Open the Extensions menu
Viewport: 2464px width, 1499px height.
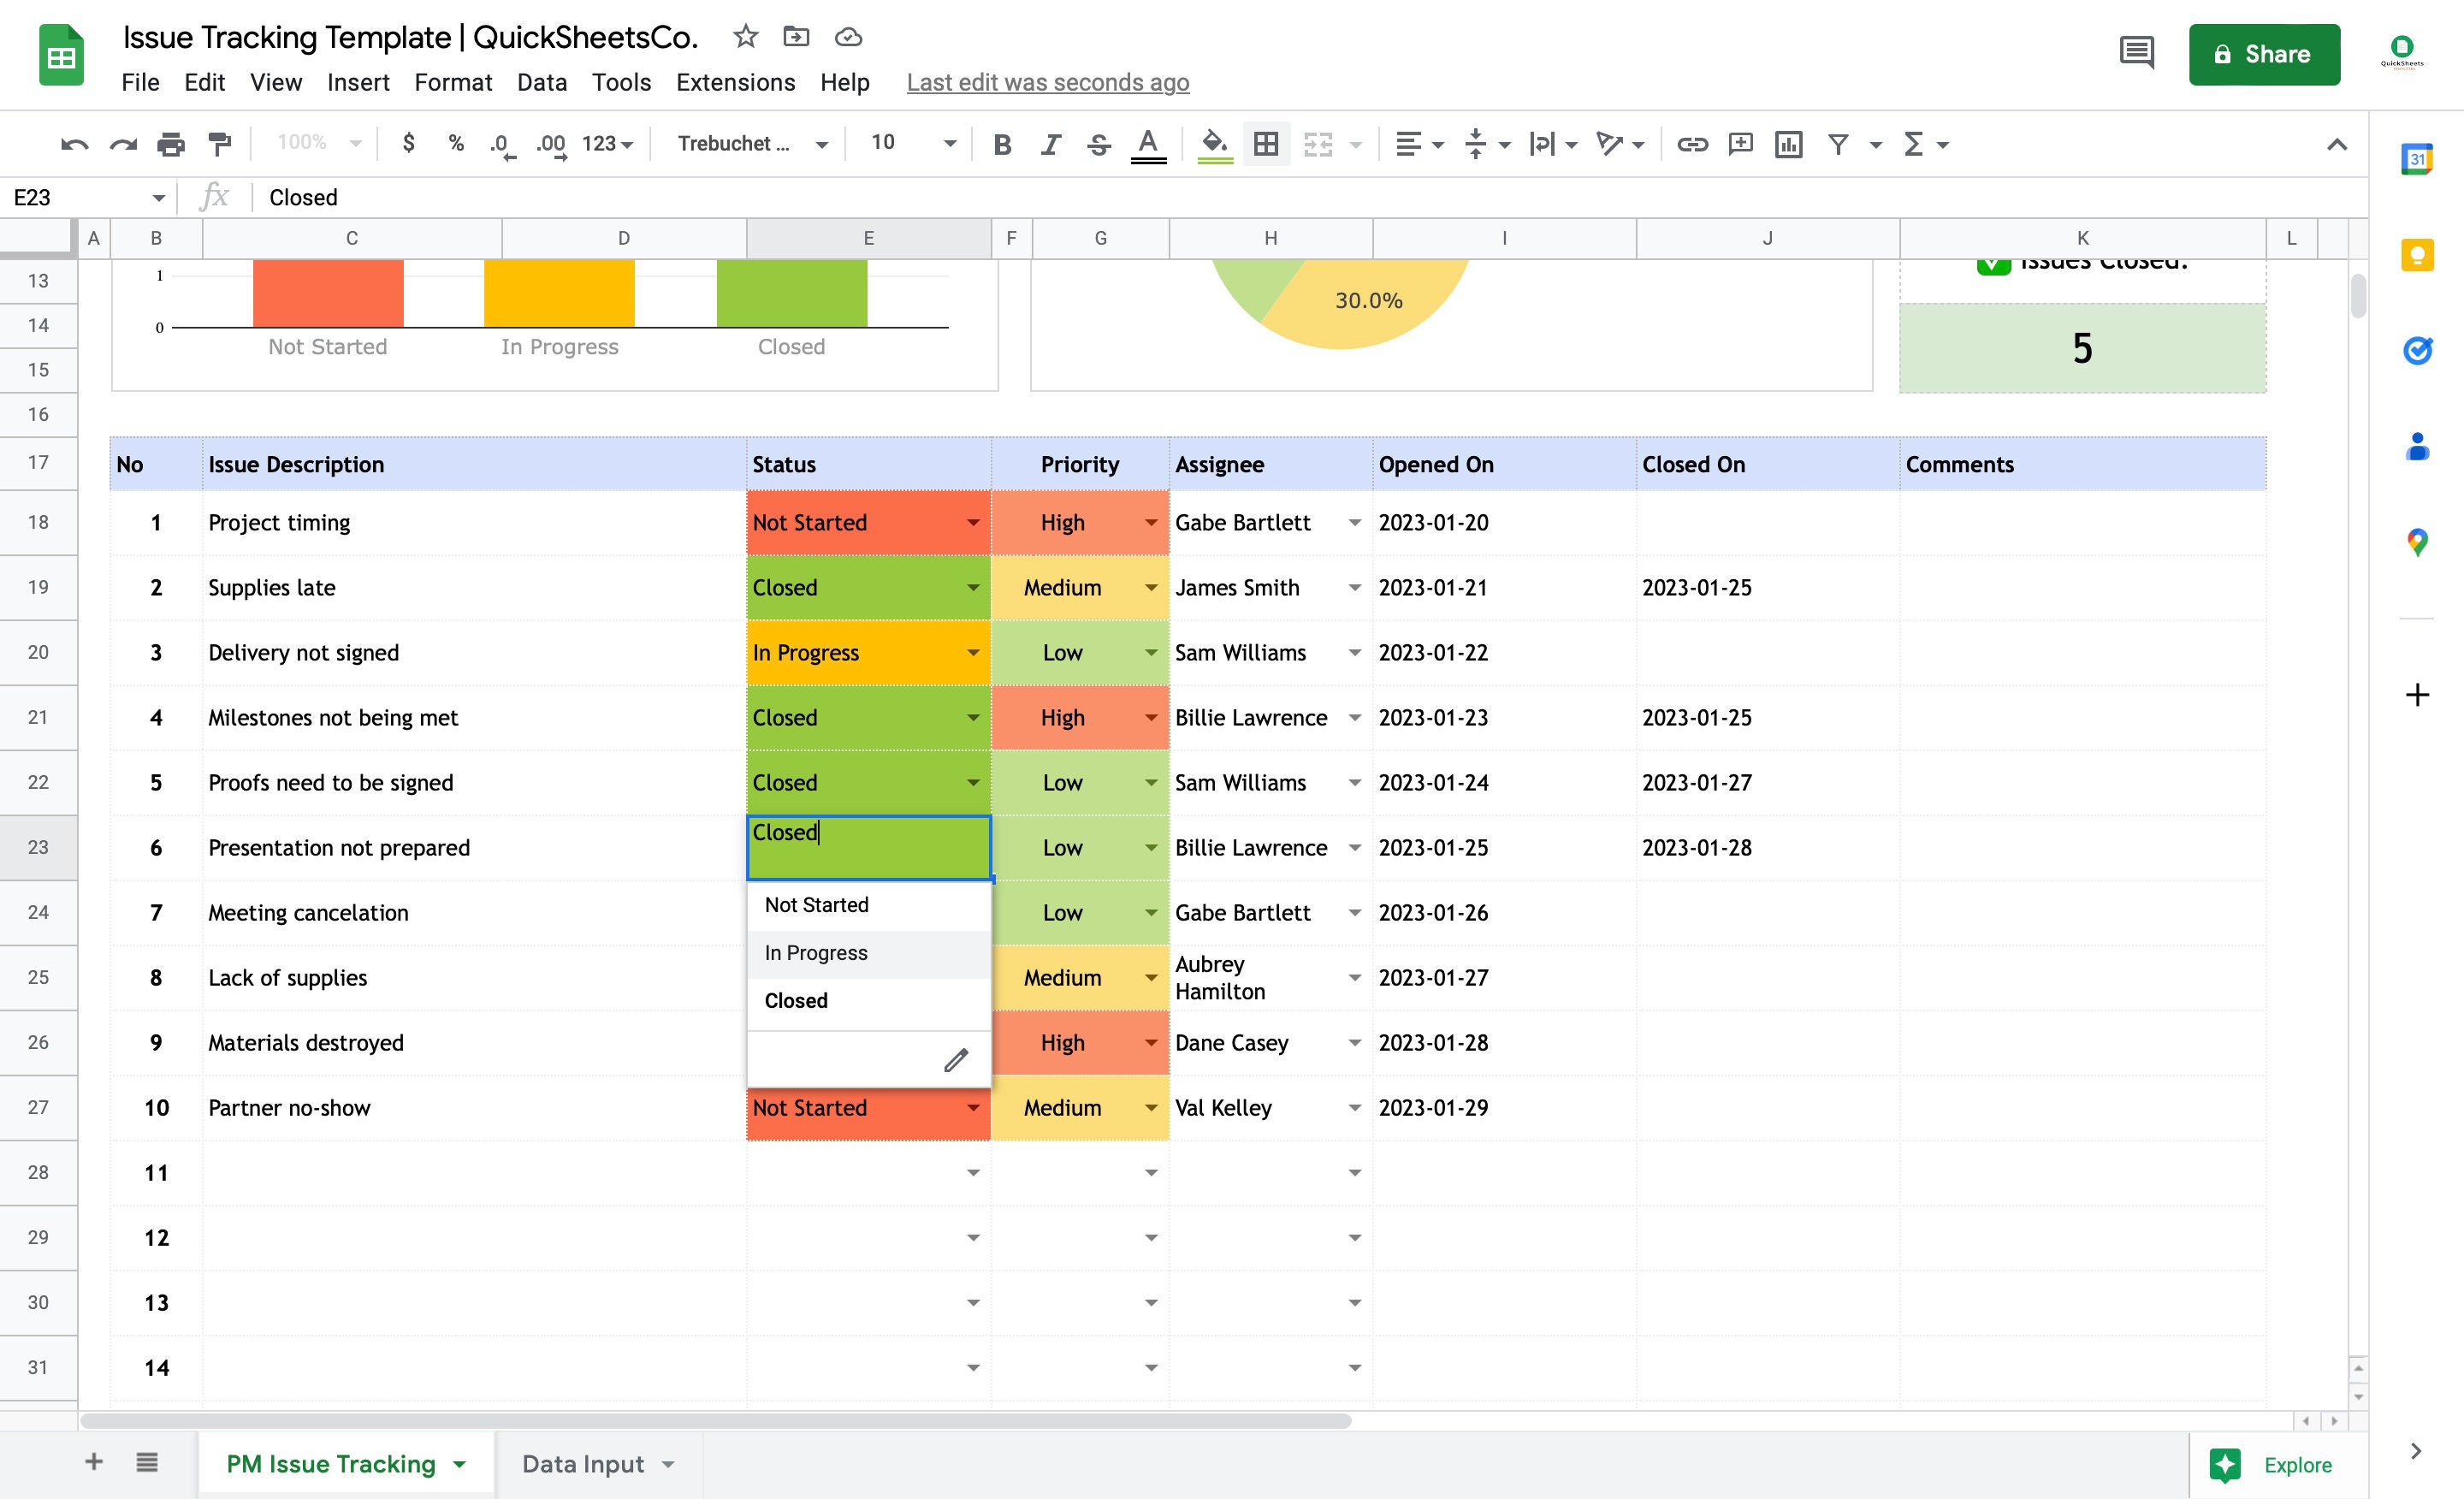tap(735, 83)
